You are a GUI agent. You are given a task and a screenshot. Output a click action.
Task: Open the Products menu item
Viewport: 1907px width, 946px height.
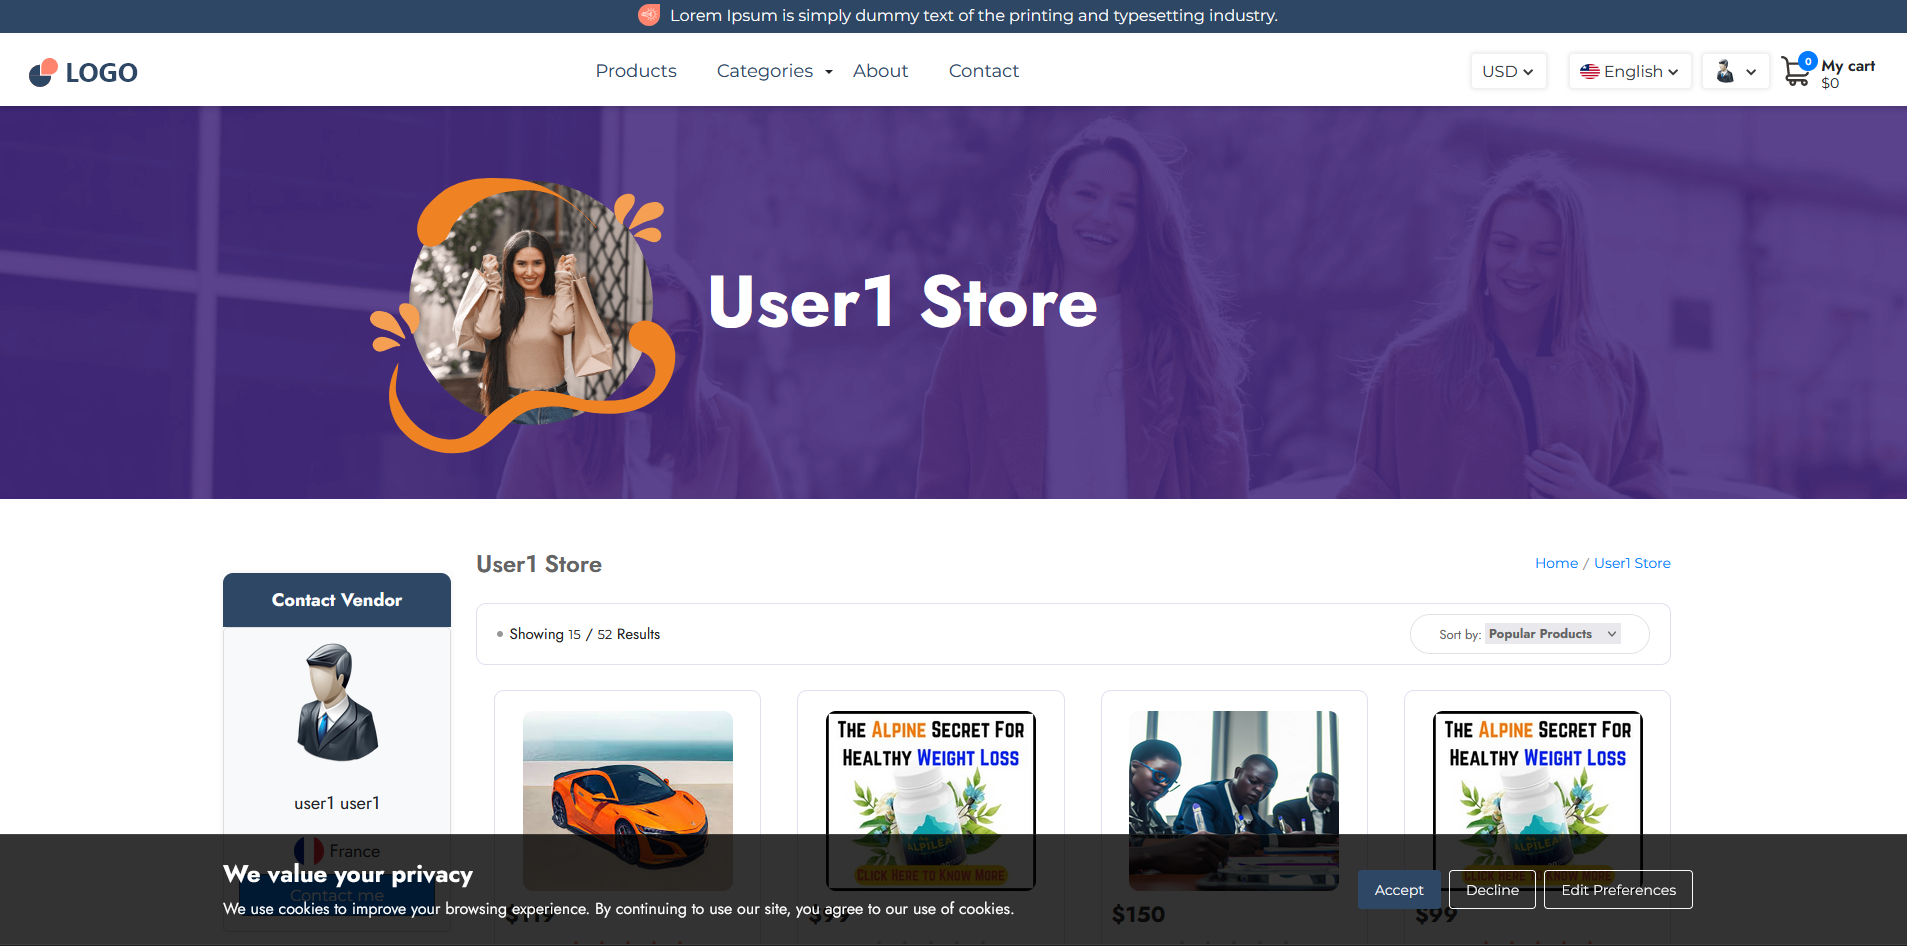636,71
